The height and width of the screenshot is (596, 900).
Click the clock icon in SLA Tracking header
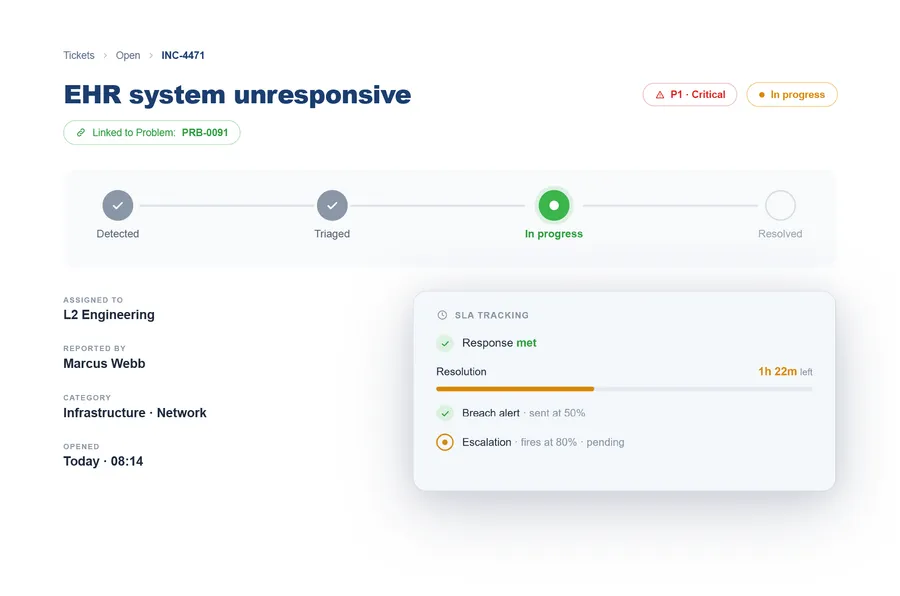click(x=442, y=315)
